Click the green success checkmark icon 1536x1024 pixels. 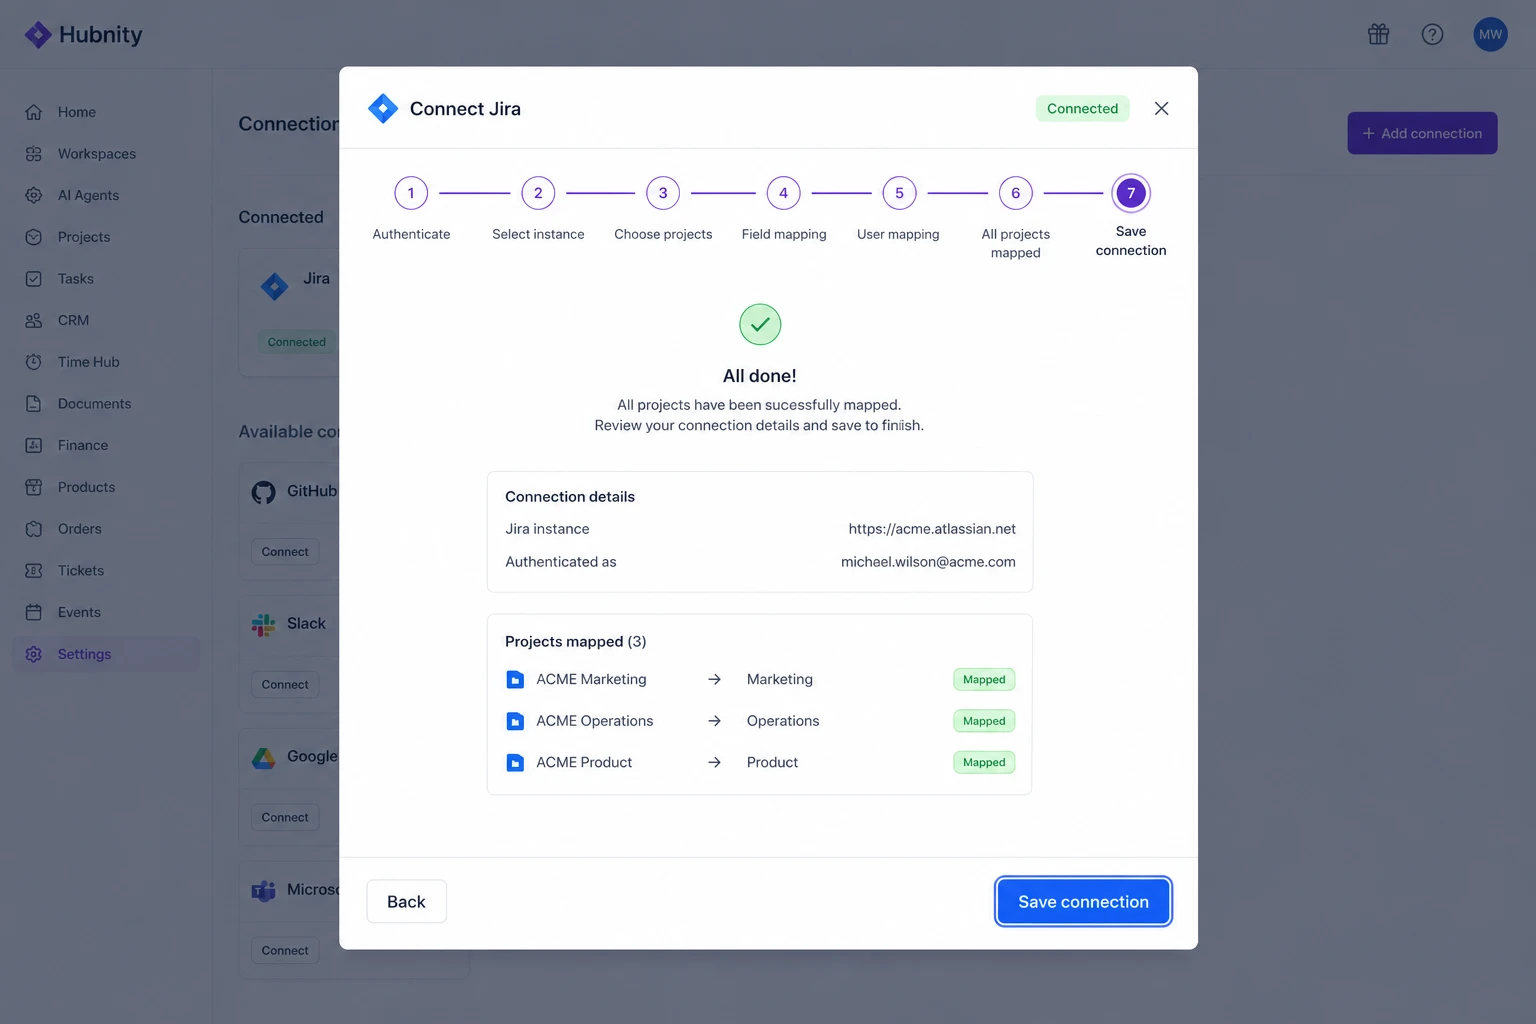coord(760,324)
